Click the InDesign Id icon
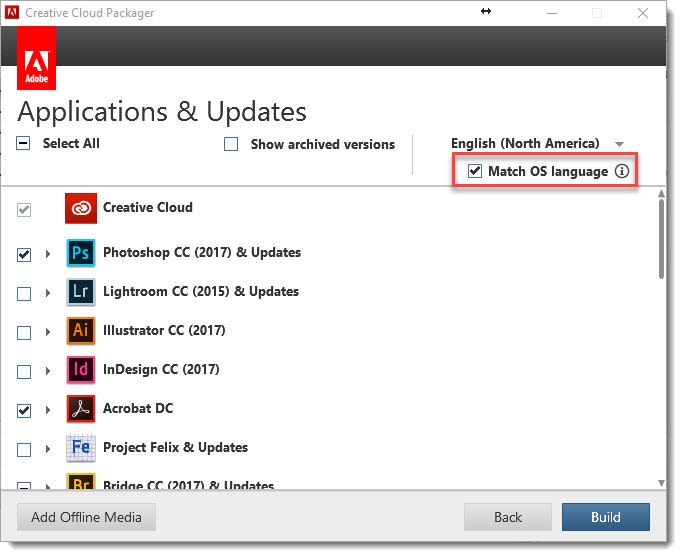The image size is (682, 557). pyautogui.click(x=81, y=369)
